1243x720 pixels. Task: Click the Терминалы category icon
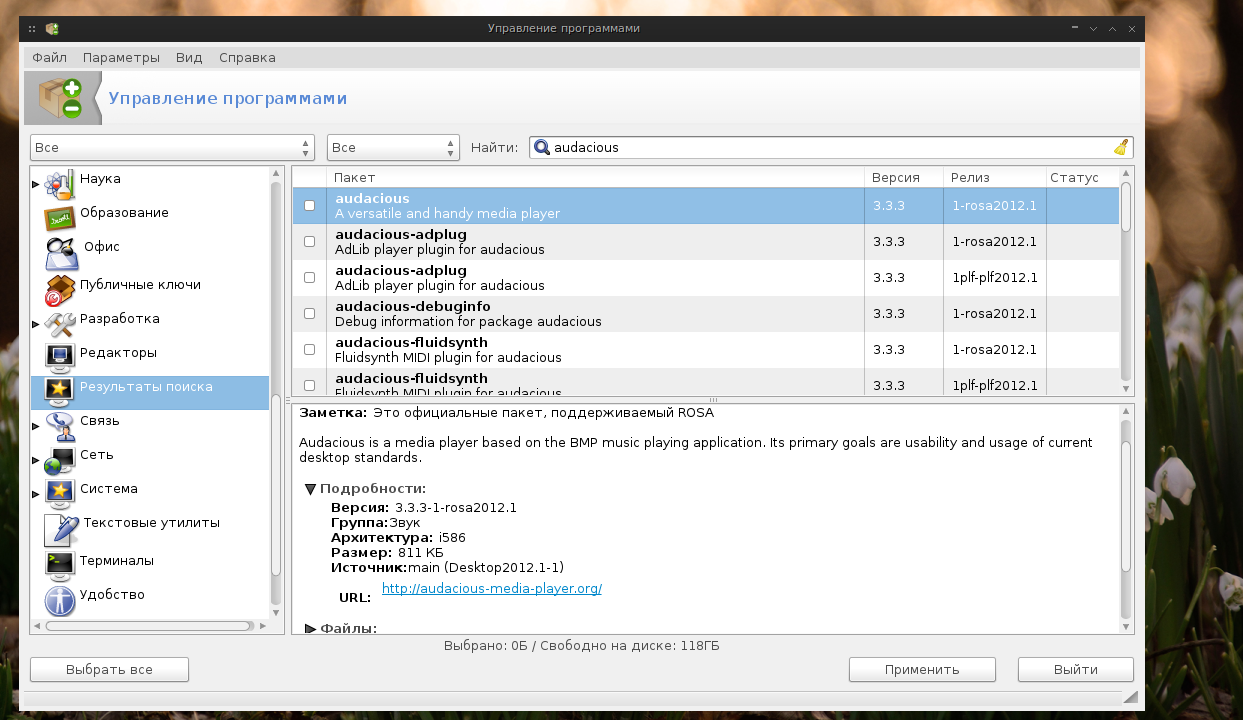(x=60, y=564)
